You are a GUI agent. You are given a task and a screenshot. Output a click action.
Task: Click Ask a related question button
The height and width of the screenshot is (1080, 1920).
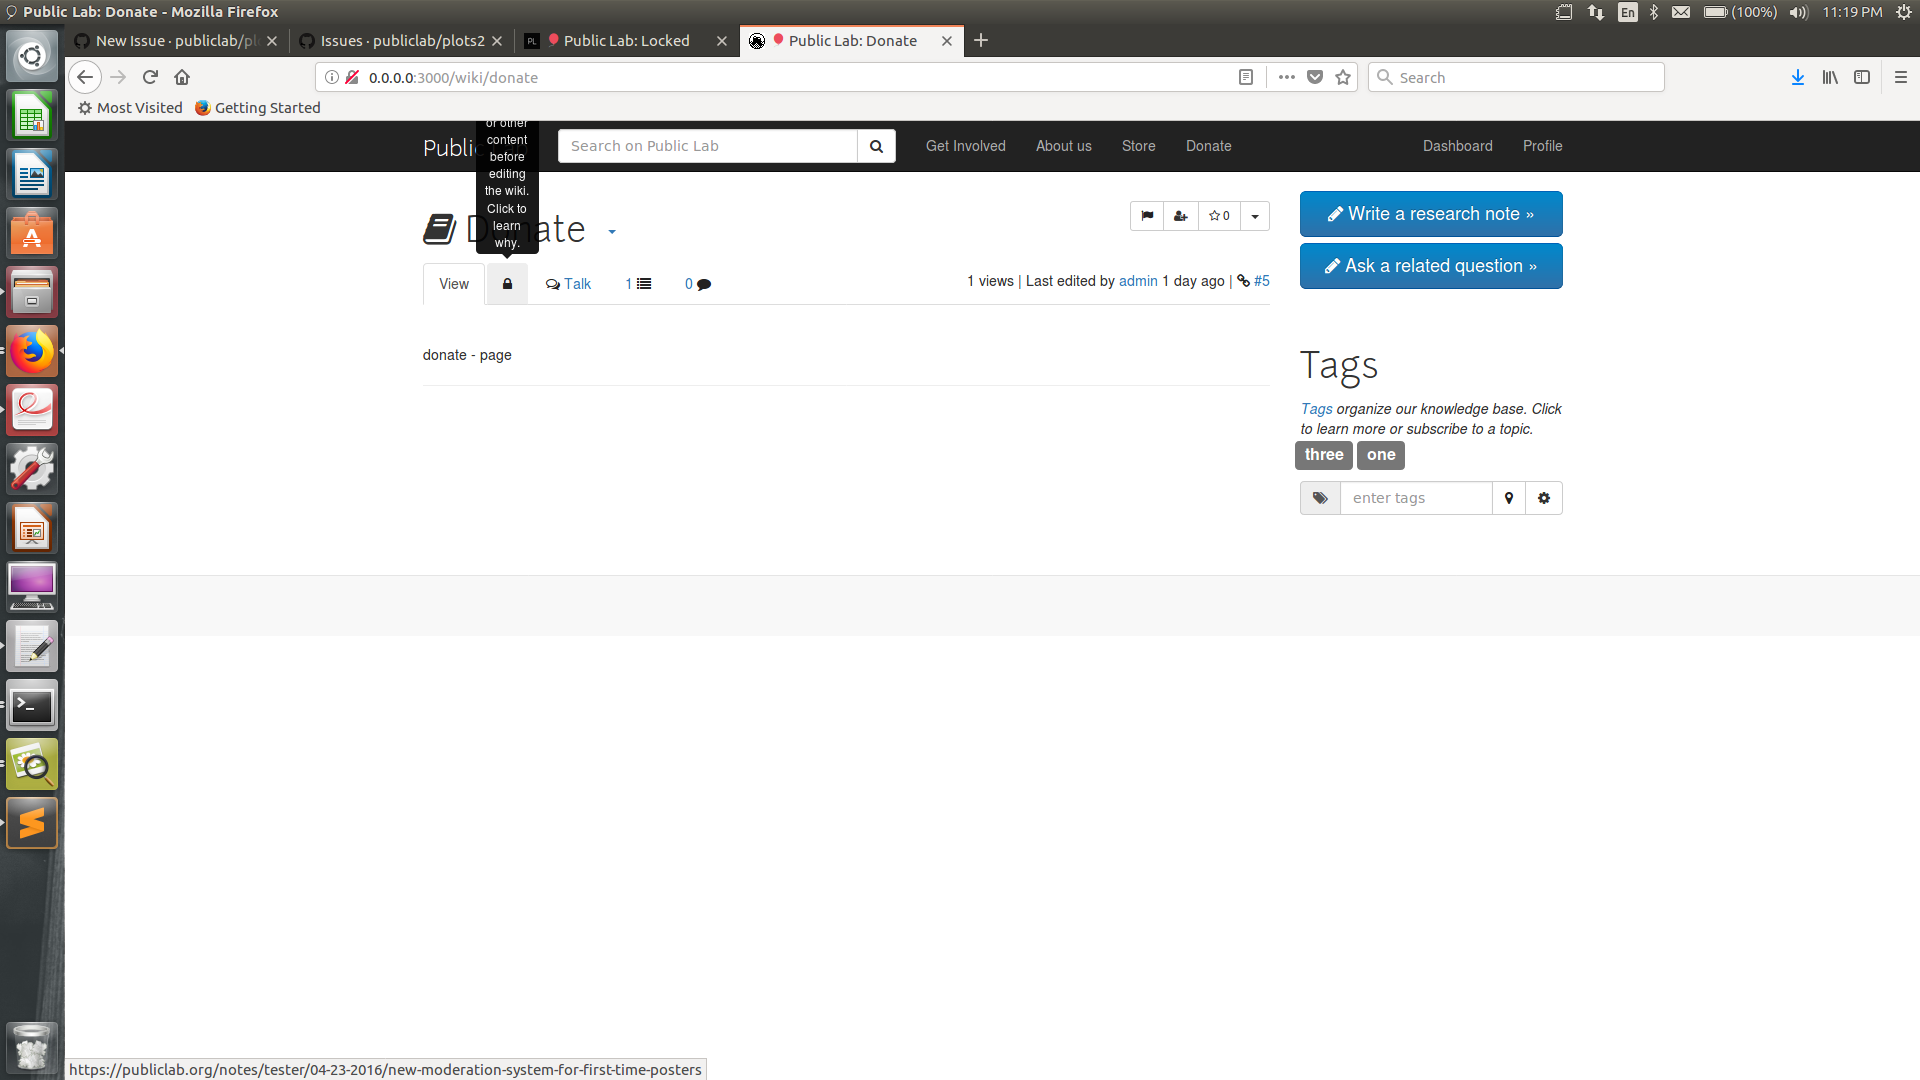pos(1431,266)
